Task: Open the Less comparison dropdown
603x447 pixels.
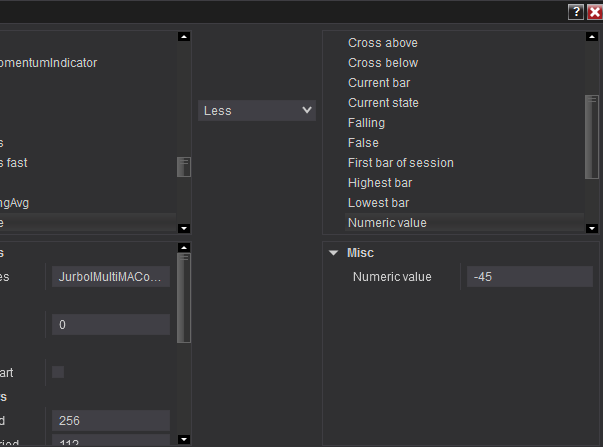Action: 257,111
